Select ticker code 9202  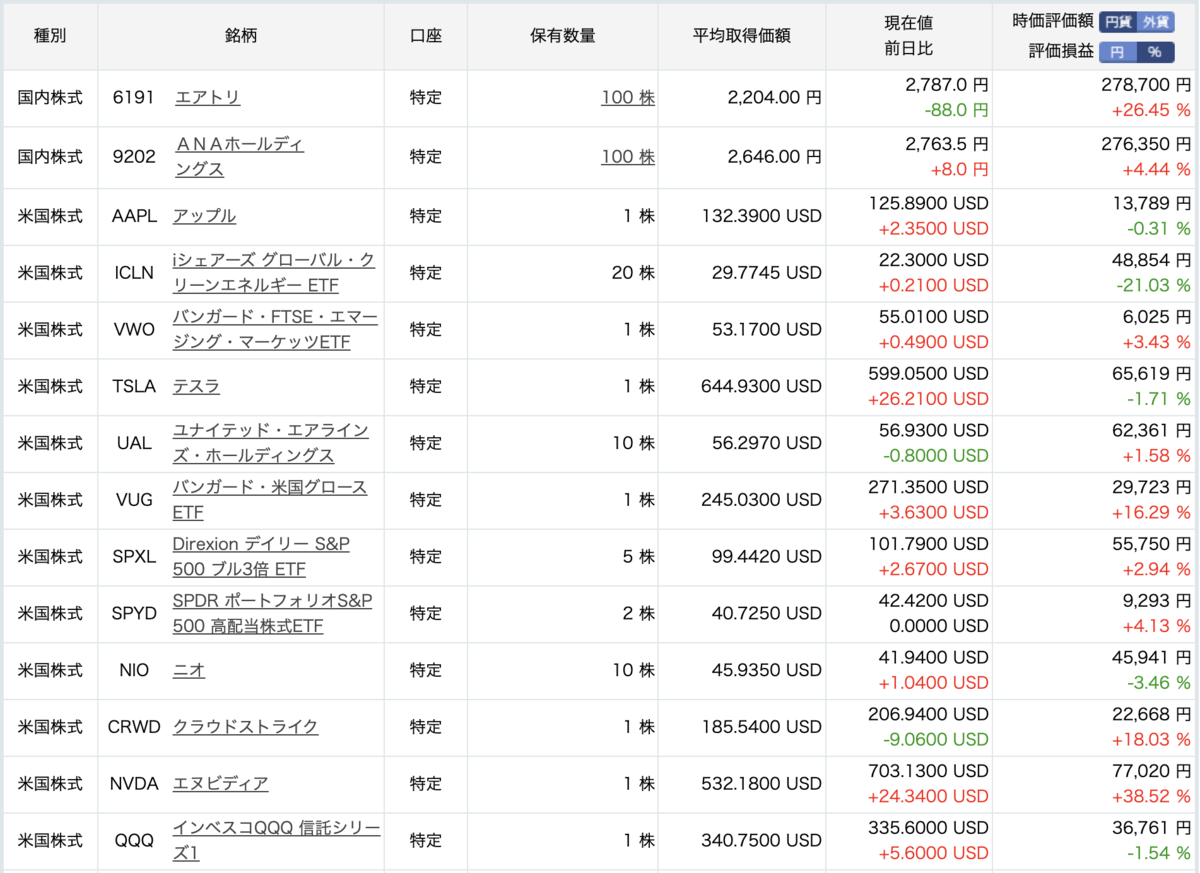pyautogui.click(x=134, y=157)
